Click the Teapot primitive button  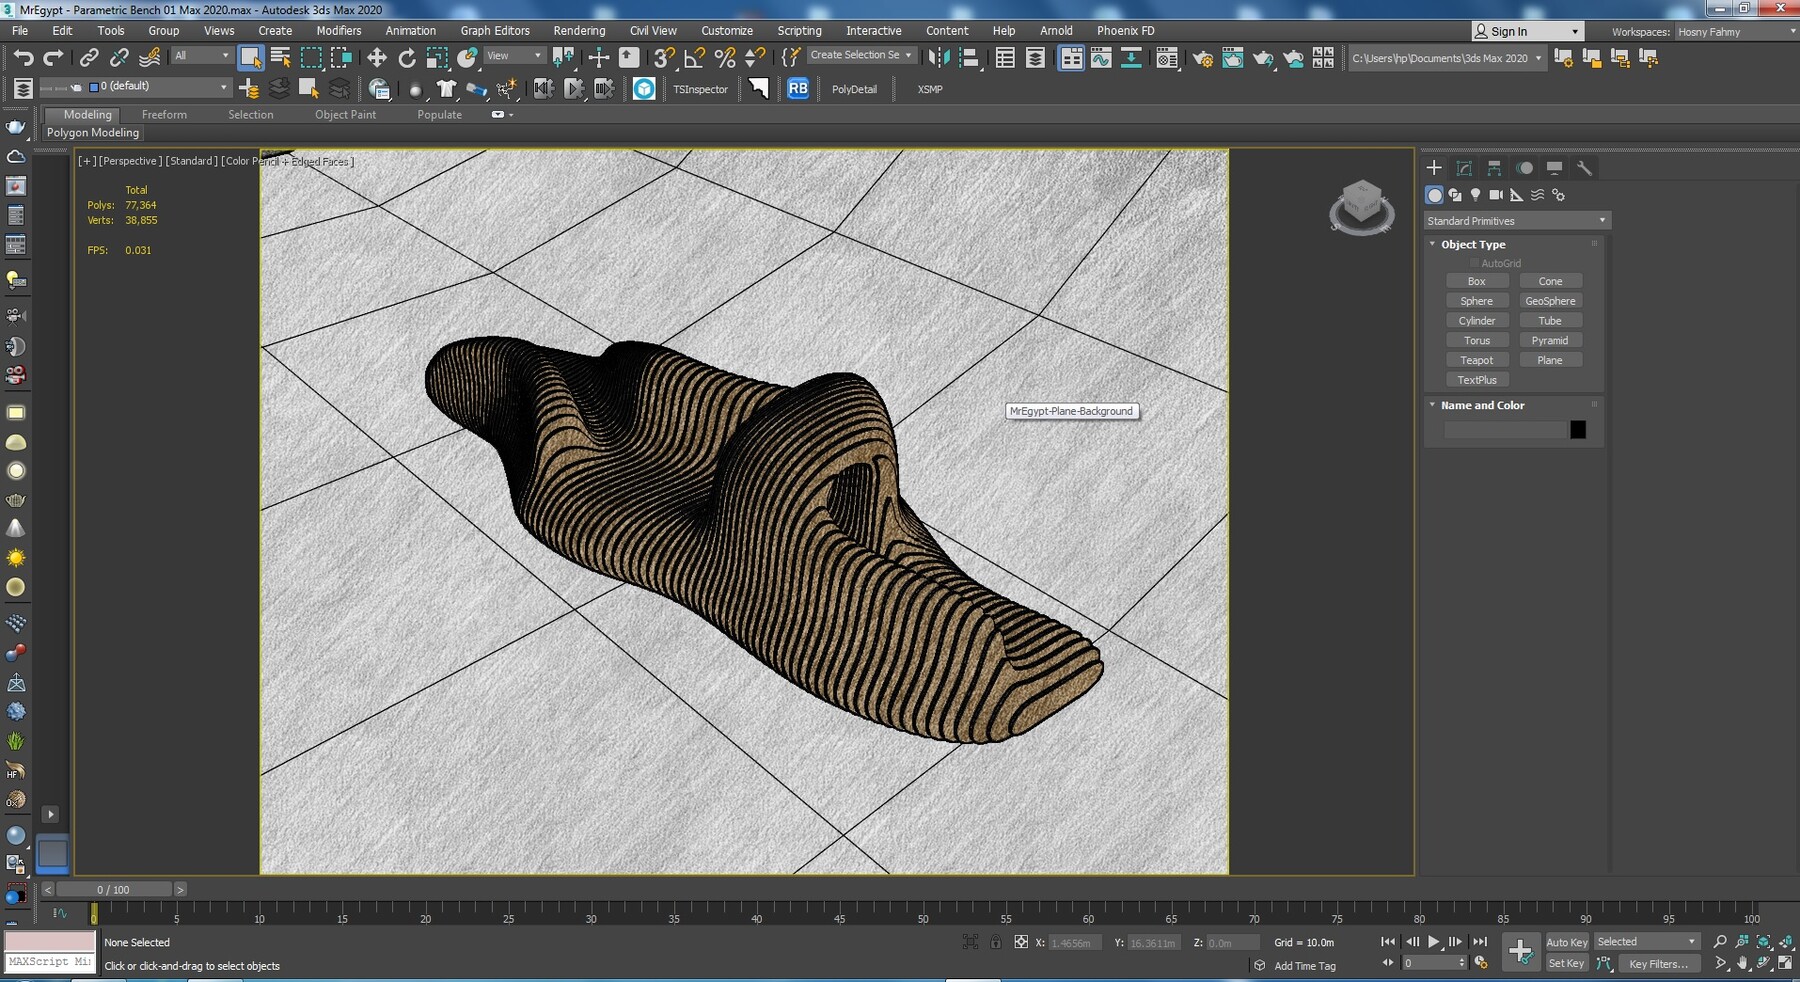coord(1477,360)
